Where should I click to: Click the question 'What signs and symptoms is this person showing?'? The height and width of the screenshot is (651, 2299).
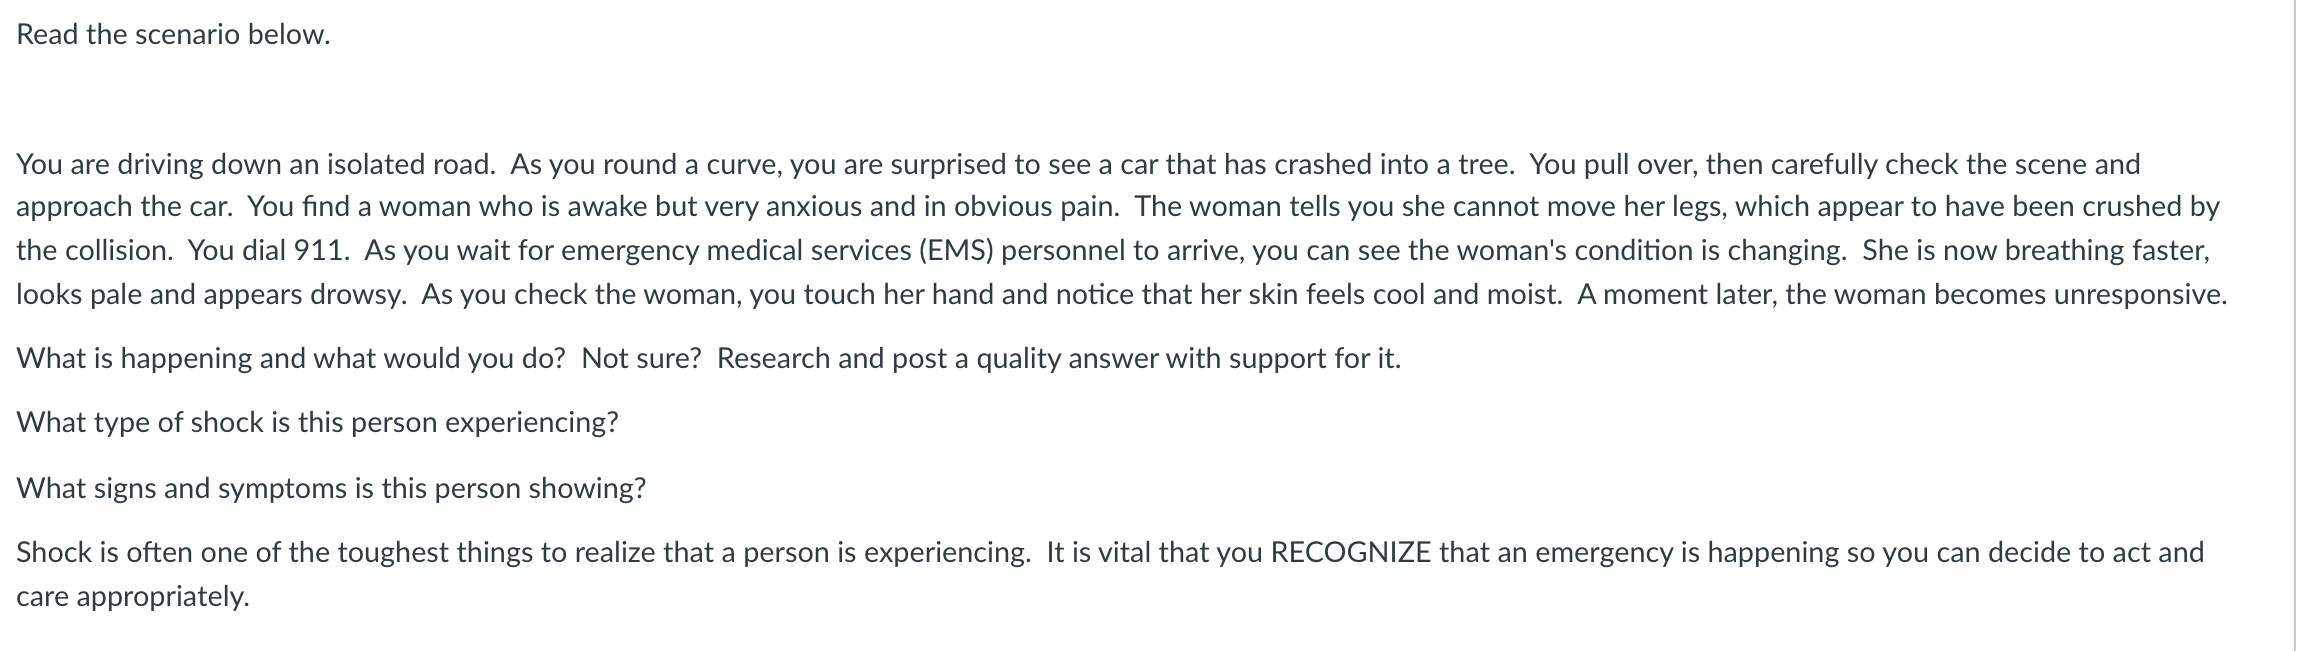point(331,488)
